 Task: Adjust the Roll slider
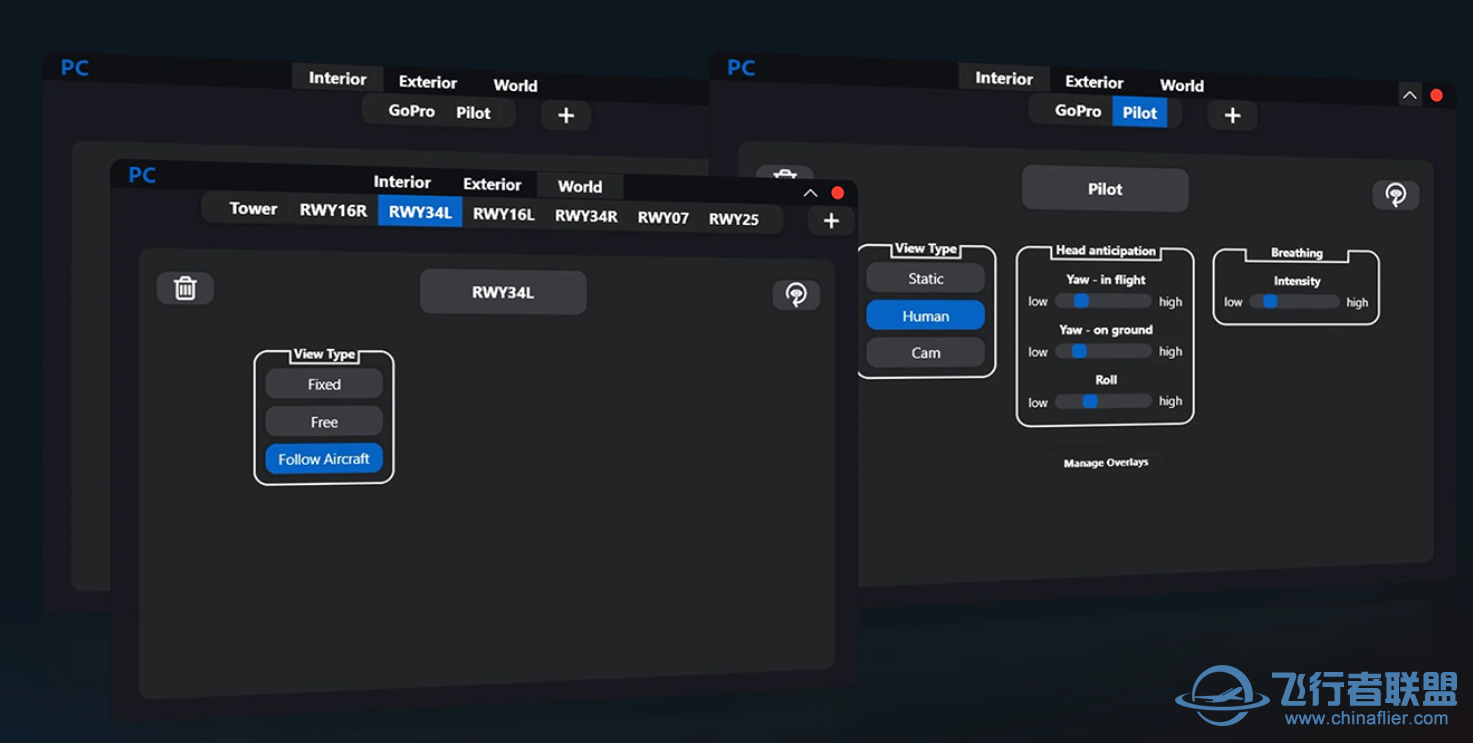coord(1103,401)
